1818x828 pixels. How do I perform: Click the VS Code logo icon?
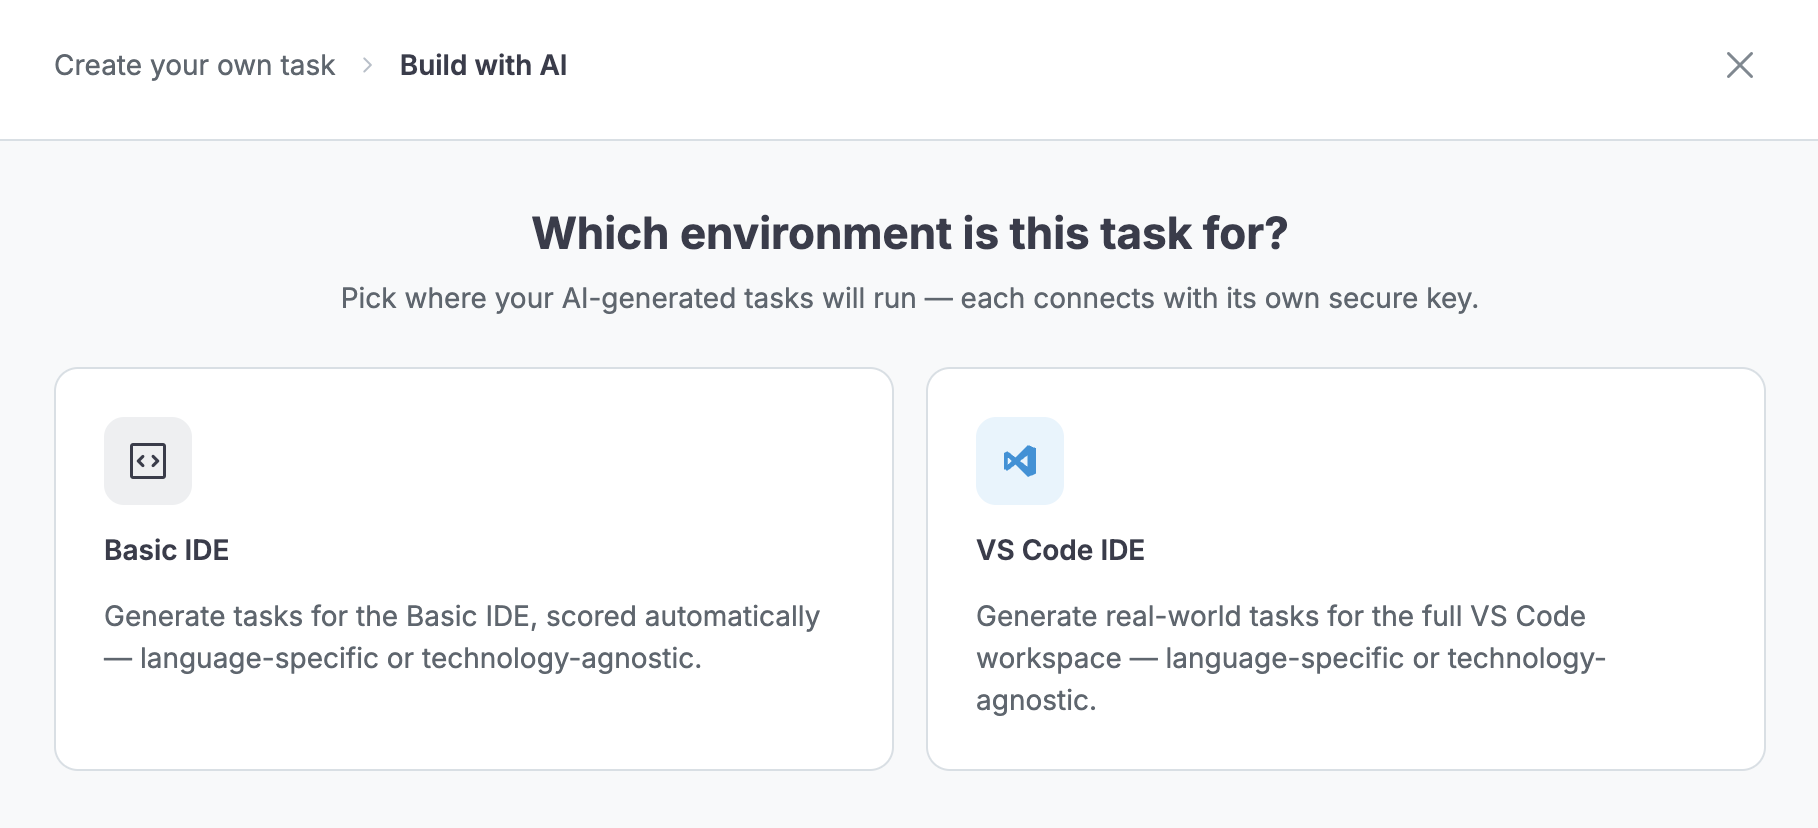coord(1020,461)
